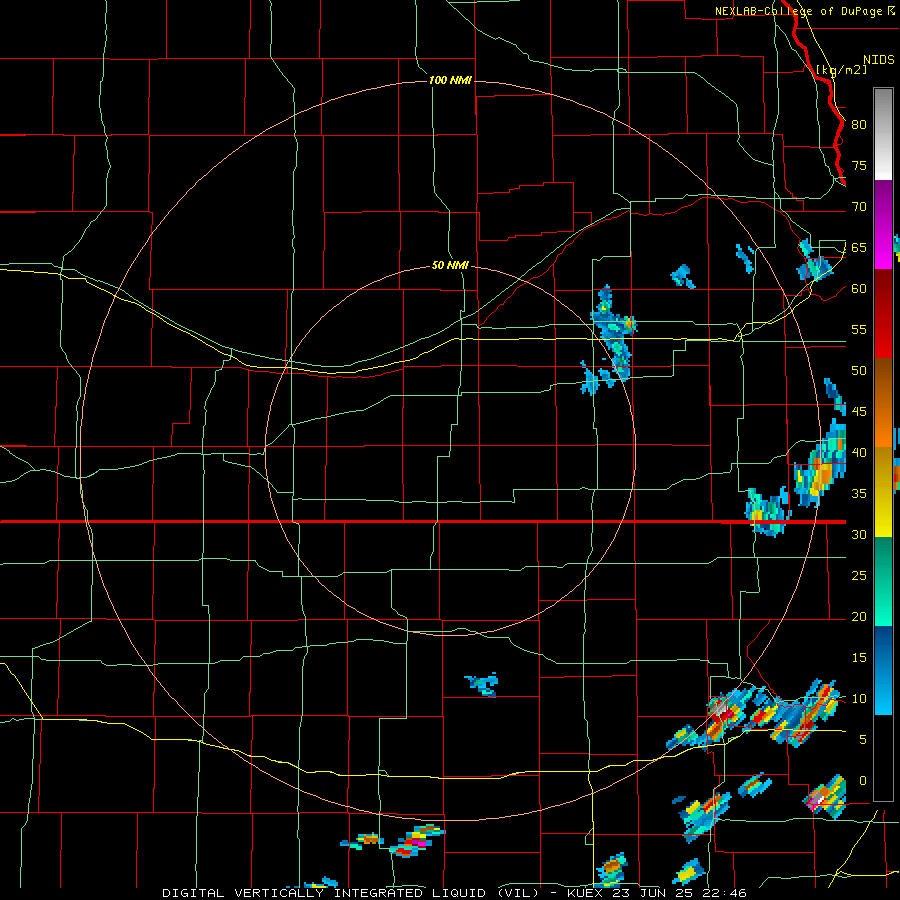
Task: Click the 75 value on the color scale
Action: click(859, 165)
